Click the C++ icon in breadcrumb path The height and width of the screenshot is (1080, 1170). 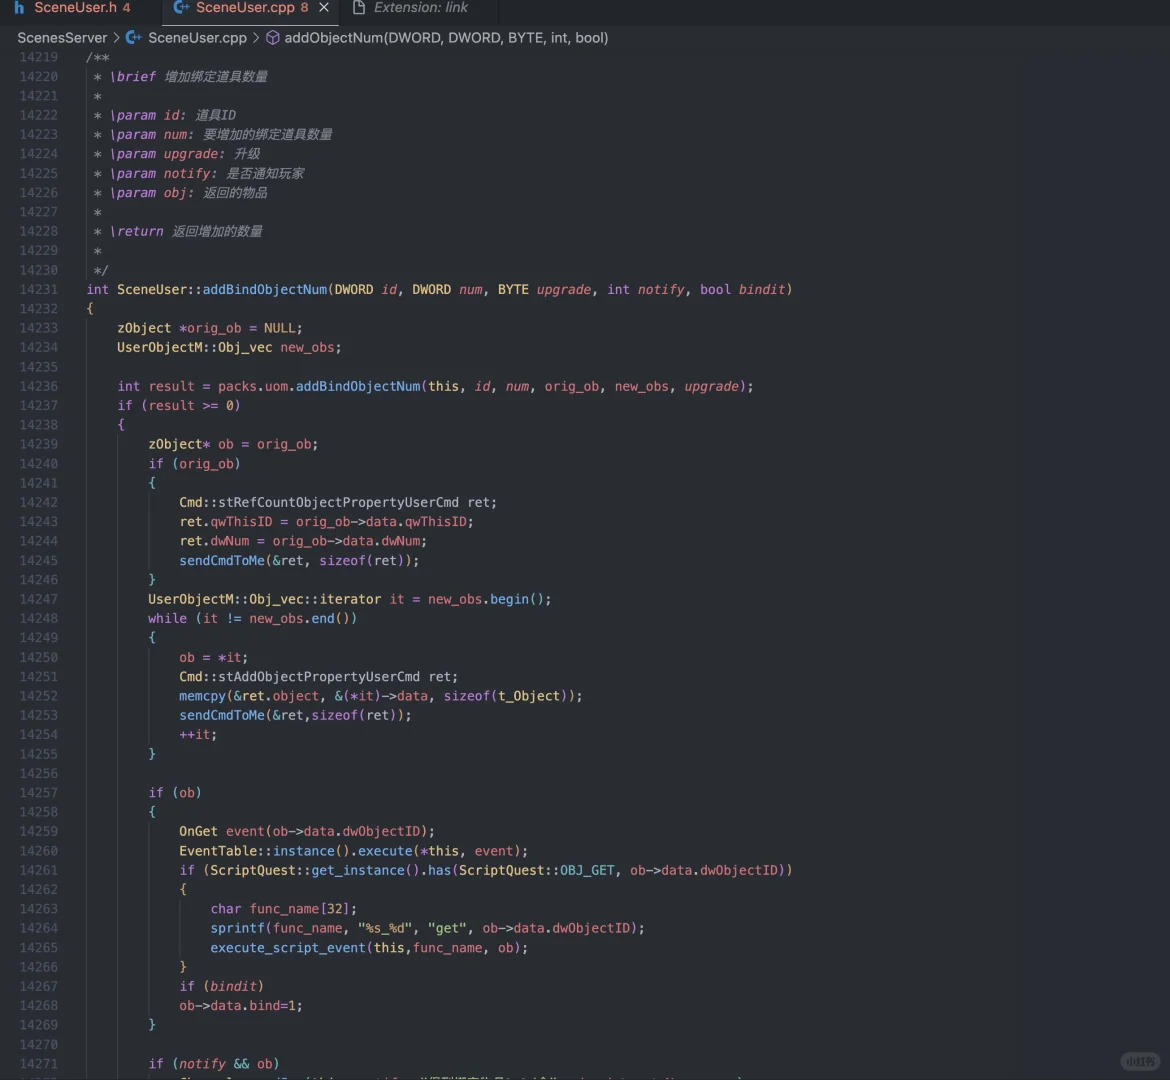click(x=134, y=37)
